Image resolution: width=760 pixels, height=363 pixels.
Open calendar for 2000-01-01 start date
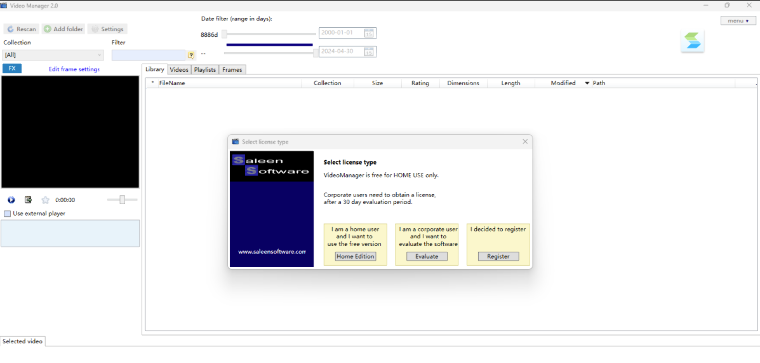click(x=369, y=33)
